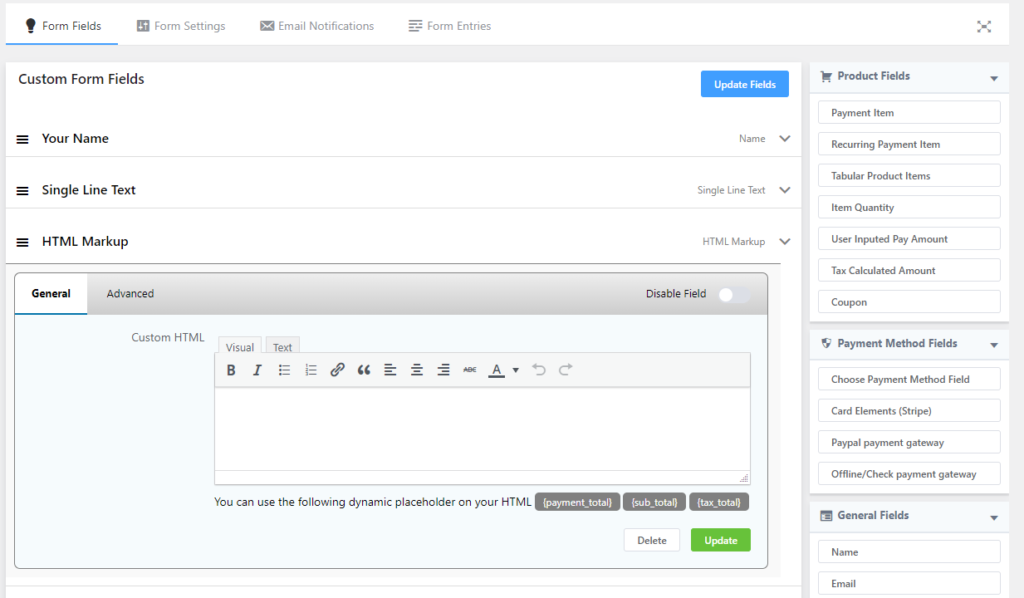This screenshot has height=598, width=1024.
Task: Pick the text color swatch
Action: [x=496, y=370]
